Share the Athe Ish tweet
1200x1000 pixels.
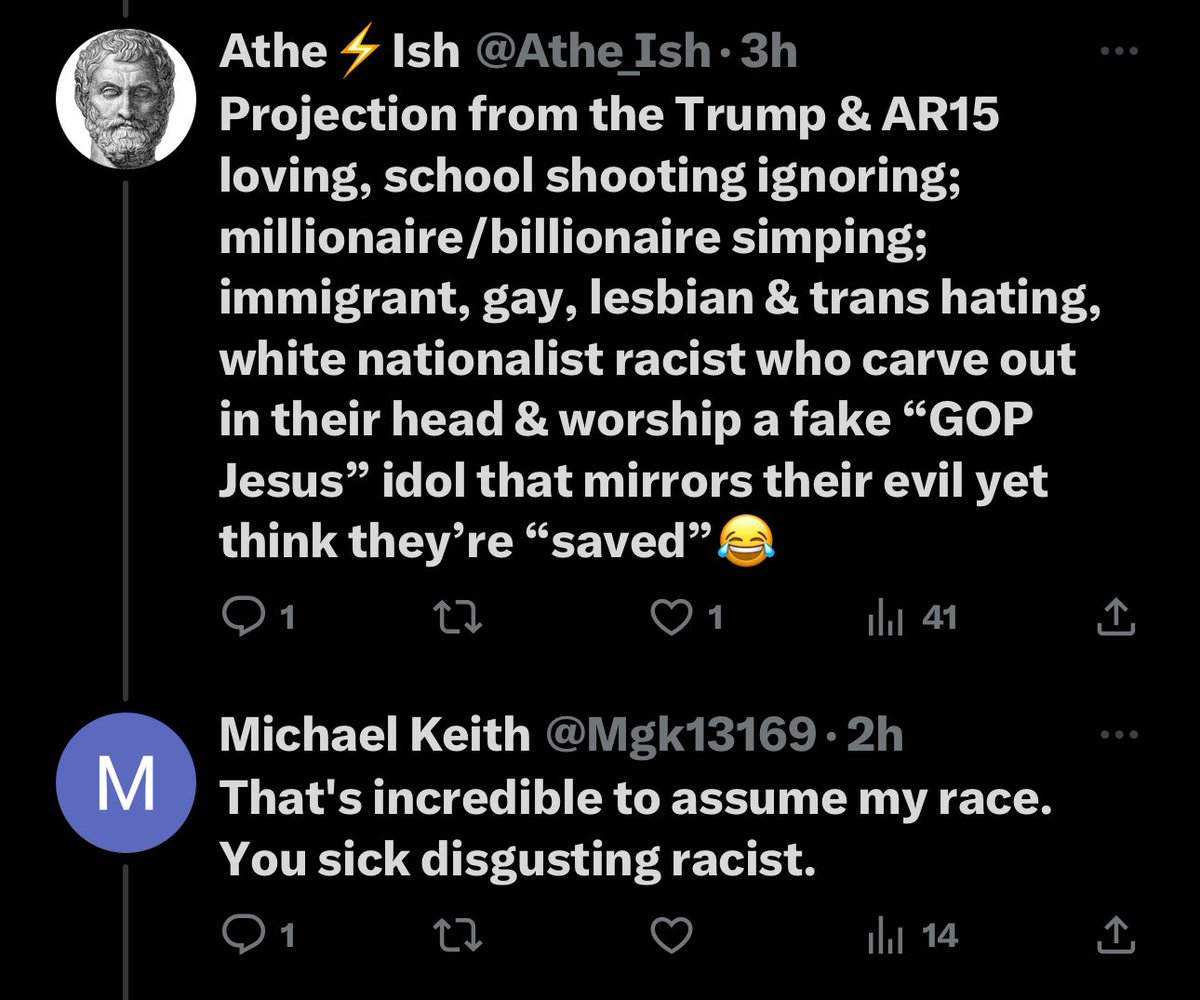[1116, 619]
